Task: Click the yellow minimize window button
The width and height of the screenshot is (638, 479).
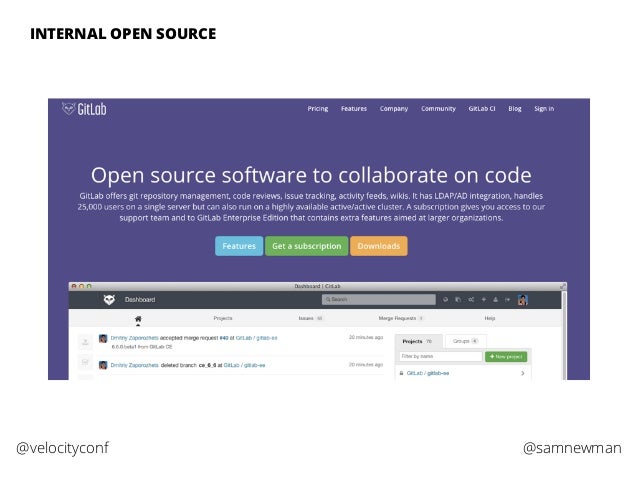Action: coord(81,287)
